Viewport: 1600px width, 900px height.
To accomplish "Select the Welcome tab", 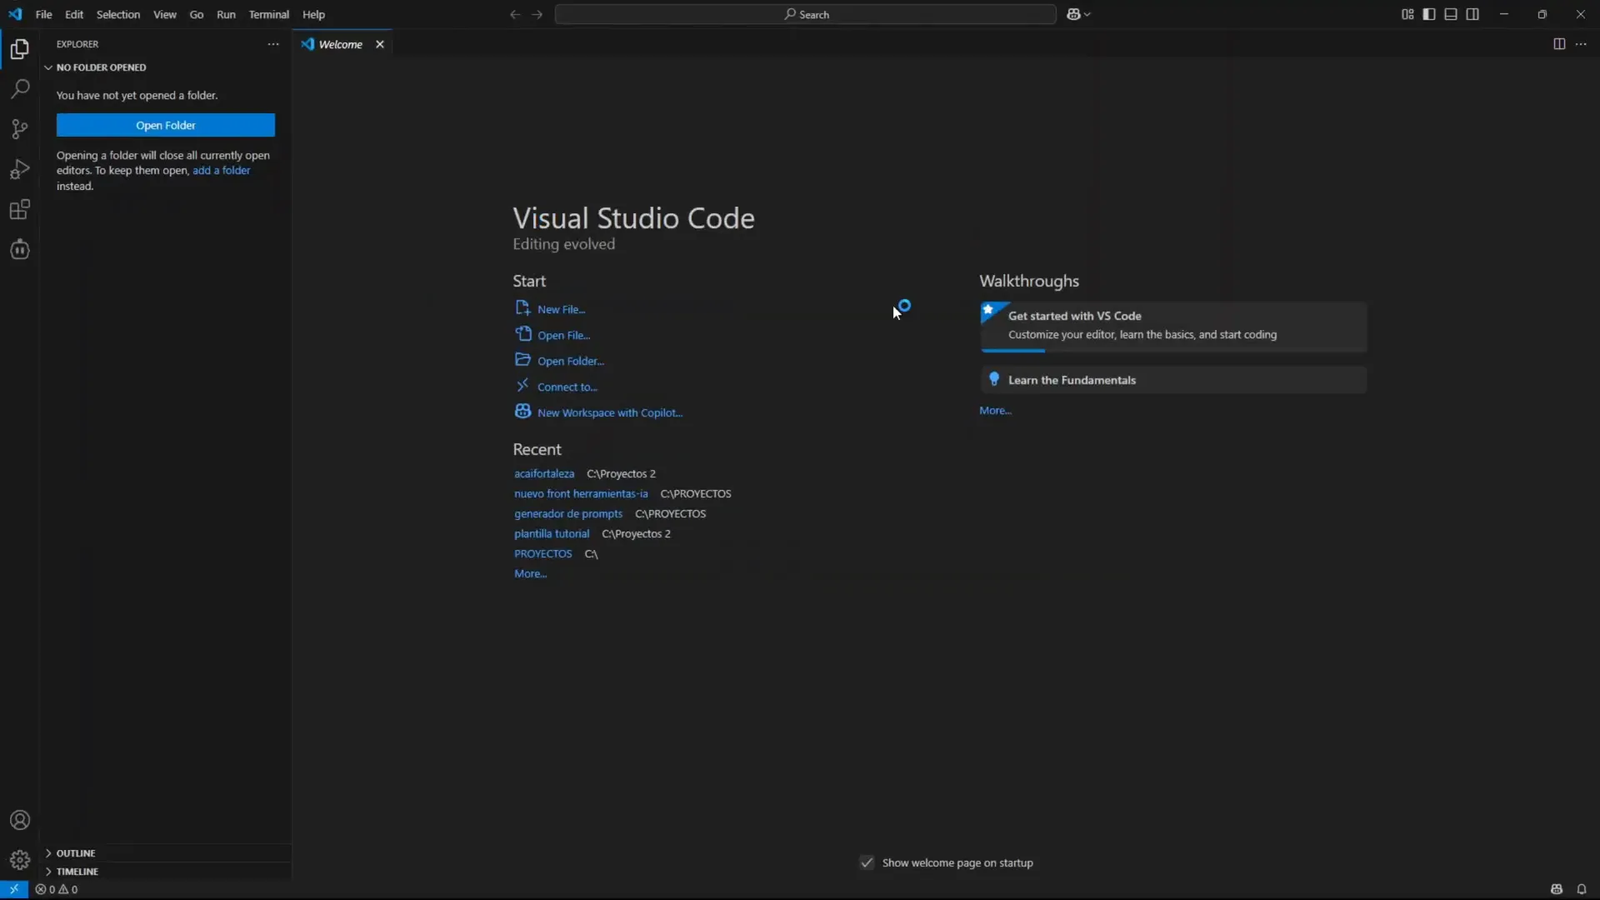I will pos(340,44).
